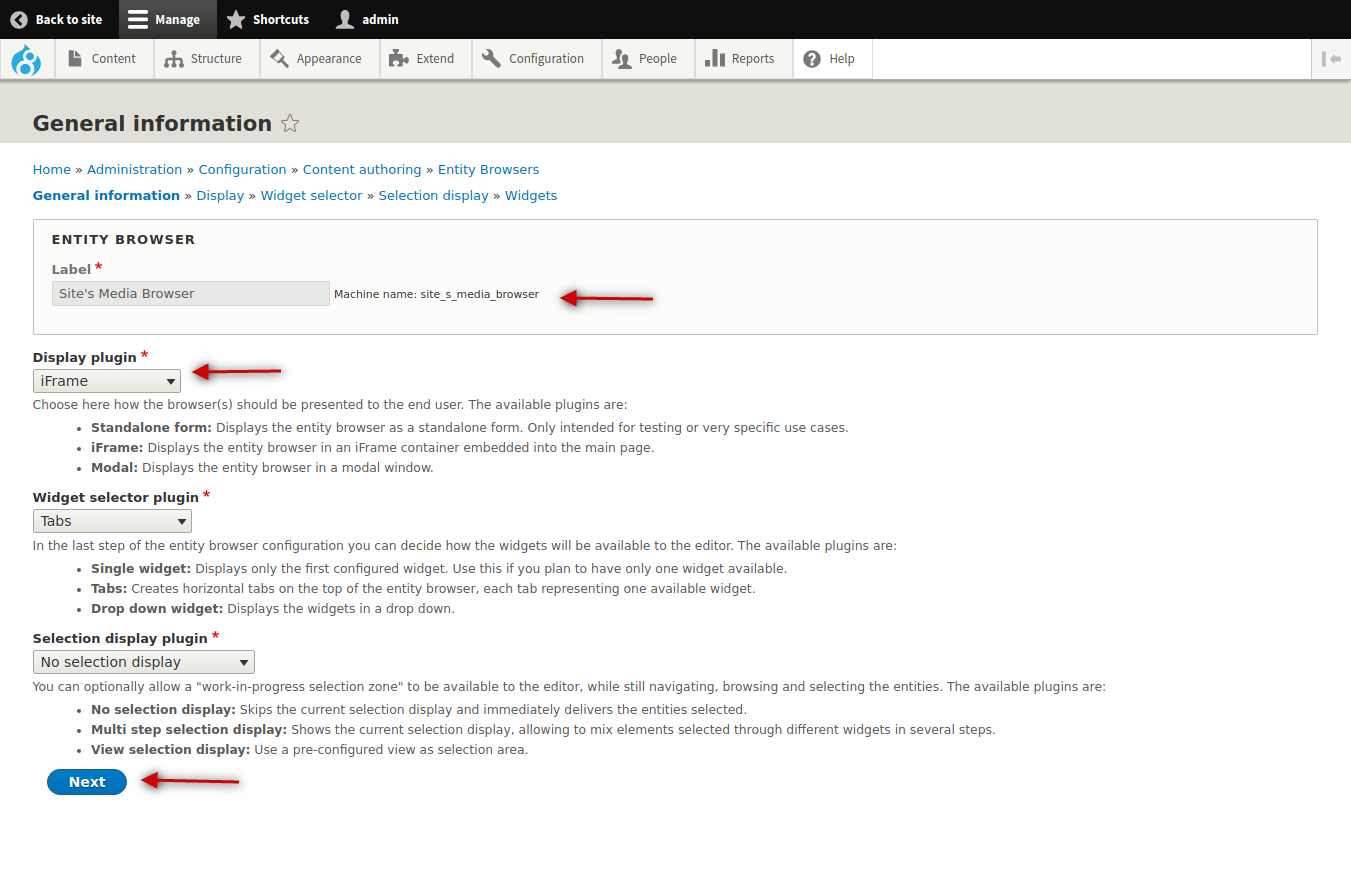Image resolution: width=1351 pixels, height=876 pixels.
Task: Click the Label text field
Action: pos(190,294)
